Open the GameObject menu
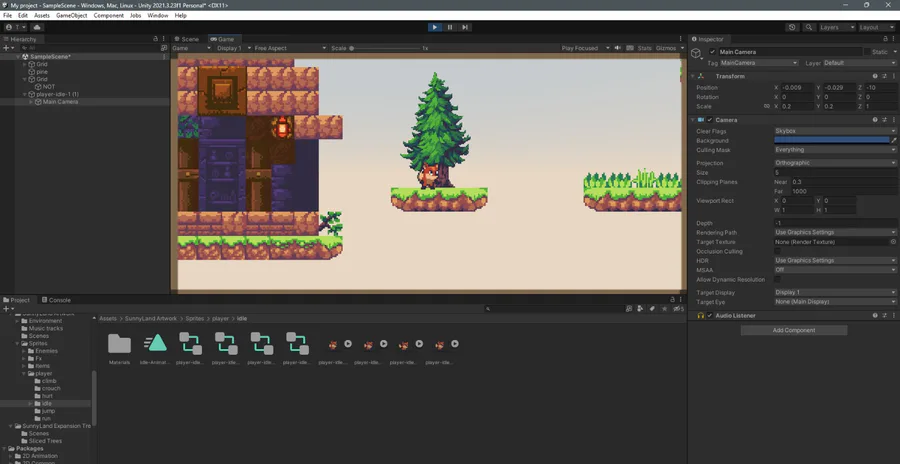Viewport: 900px width, 464px height. click(x=72, y=16)
